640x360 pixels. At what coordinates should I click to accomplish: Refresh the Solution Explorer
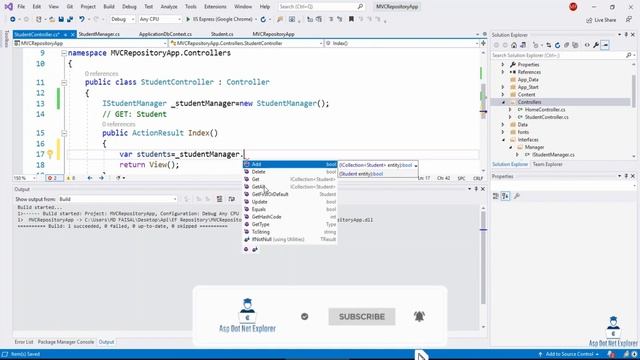click(557, 45)
